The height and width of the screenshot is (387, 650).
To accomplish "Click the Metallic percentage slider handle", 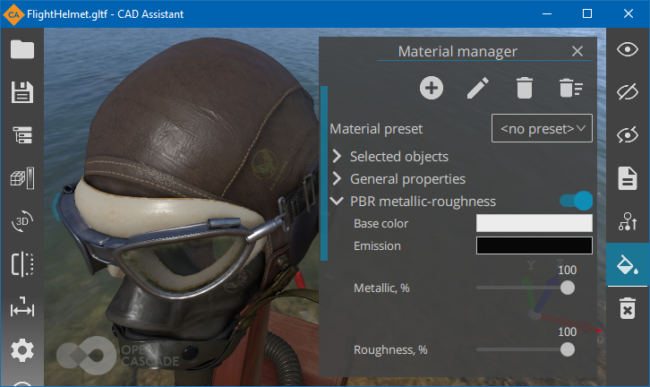I will click(x=568, y=288).
